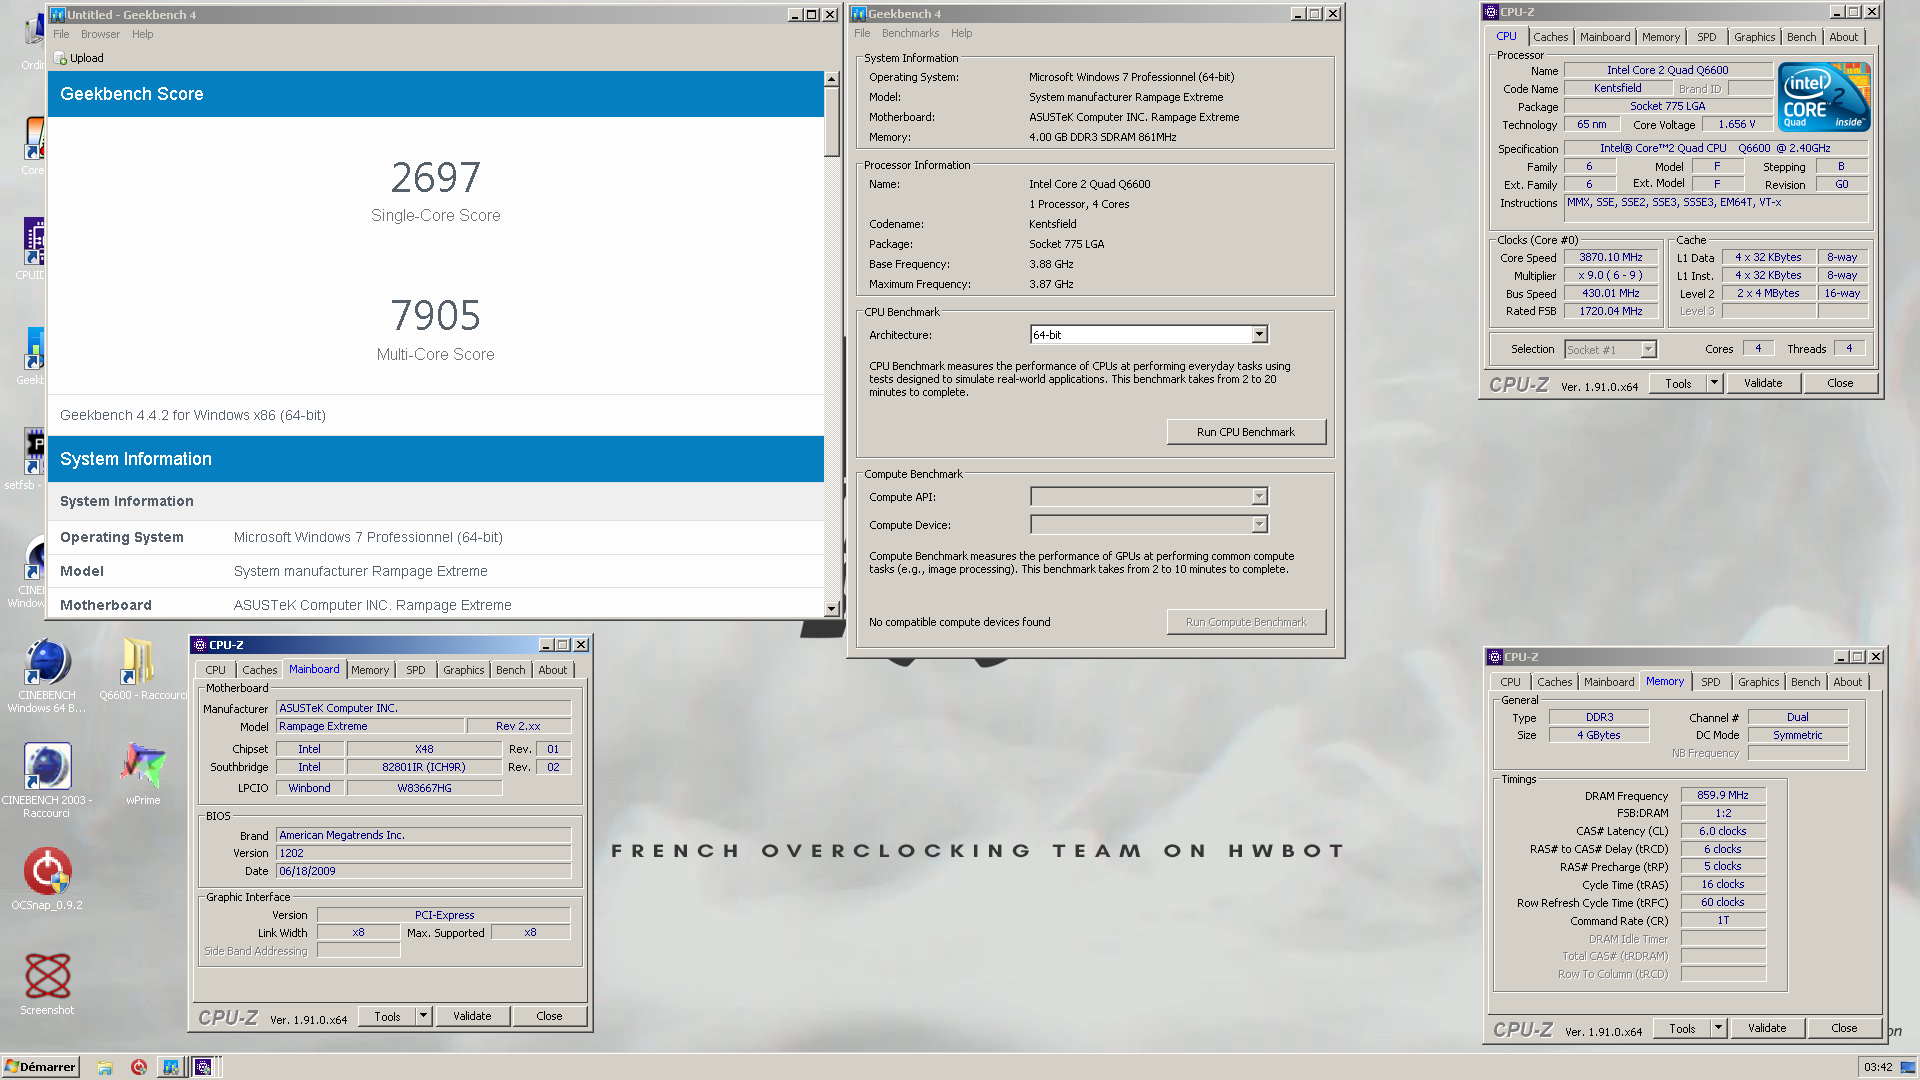
Task: Click the Channel # Dual value
Action: click(x=1797, y=717)
